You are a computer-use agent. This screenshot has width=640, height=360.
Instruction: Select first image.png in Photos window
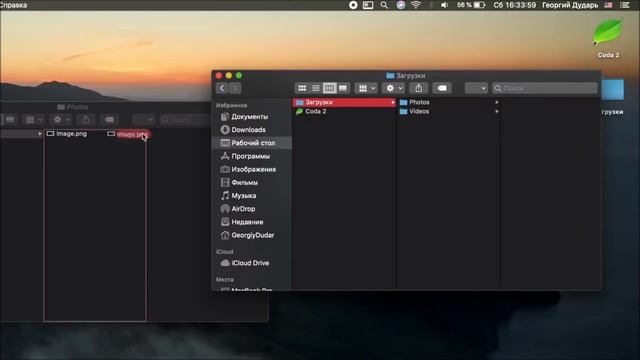tap(71, 133)
